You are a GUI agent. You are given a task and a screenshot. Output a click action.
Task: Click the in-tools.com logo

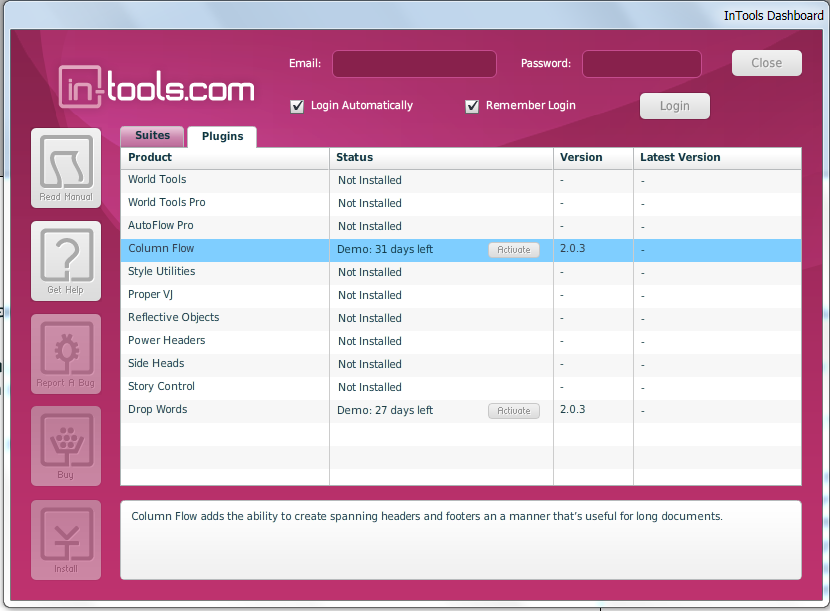157,87
